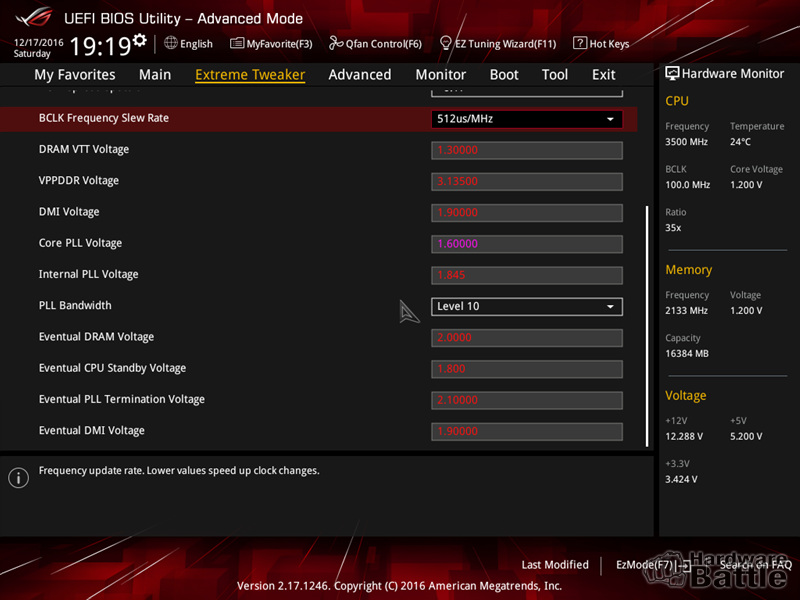Screen dimensions: 800x600
Task: Click Eventual PLL Termination Voltage field
Action: [x=527, y=400]
